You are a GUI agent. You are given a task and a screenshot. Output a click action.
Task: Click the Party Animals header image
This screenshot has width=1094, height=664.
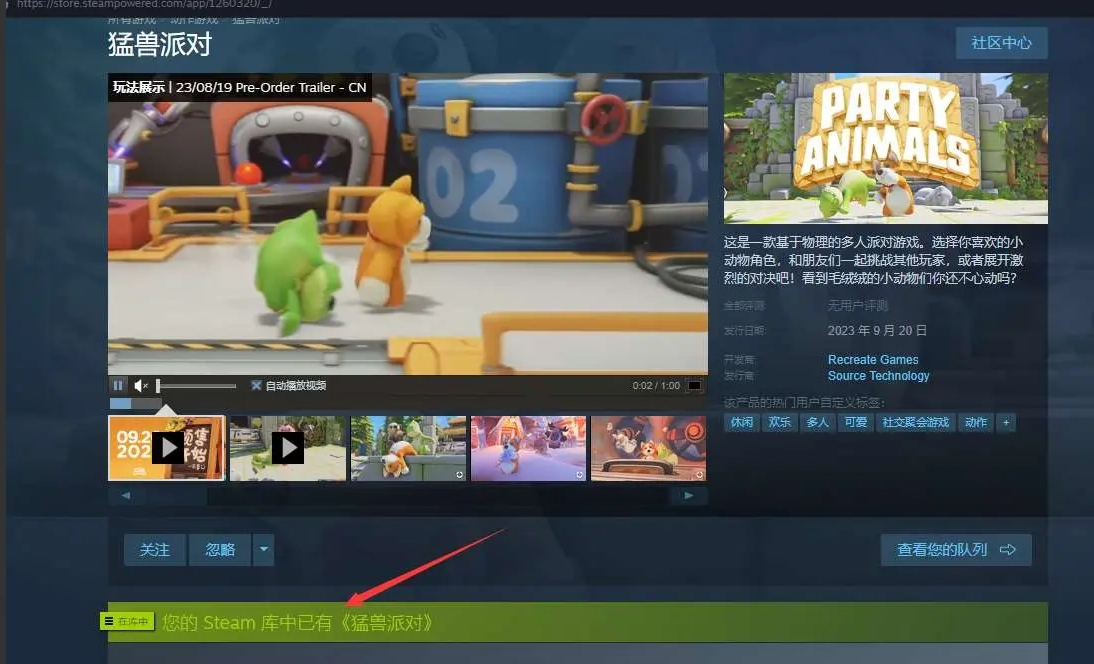(x=885, y=148)
